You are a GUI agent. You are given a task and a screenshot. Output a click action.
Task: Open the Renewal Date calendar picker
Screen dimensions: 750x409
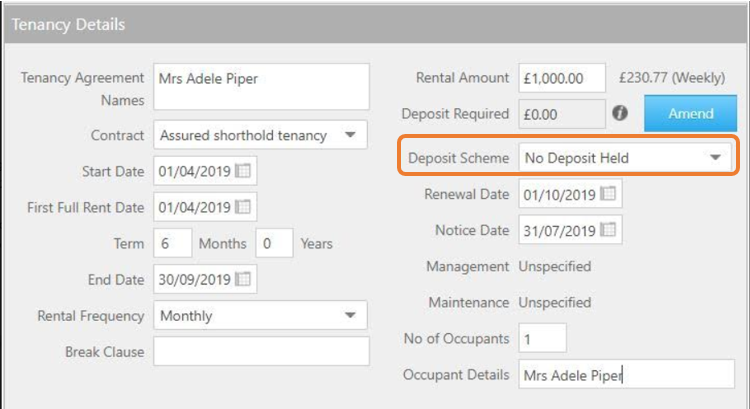(608, 194)
